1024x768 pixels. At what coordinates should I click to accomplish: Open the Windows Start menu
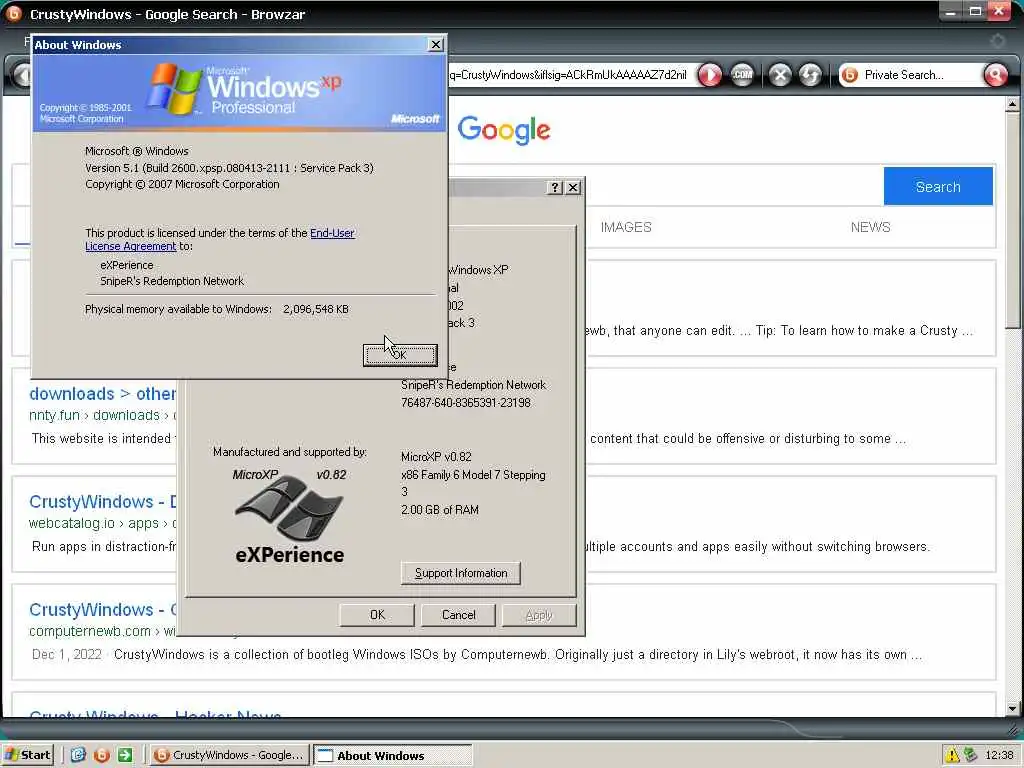pyautogui.click(x=27, y=755)
